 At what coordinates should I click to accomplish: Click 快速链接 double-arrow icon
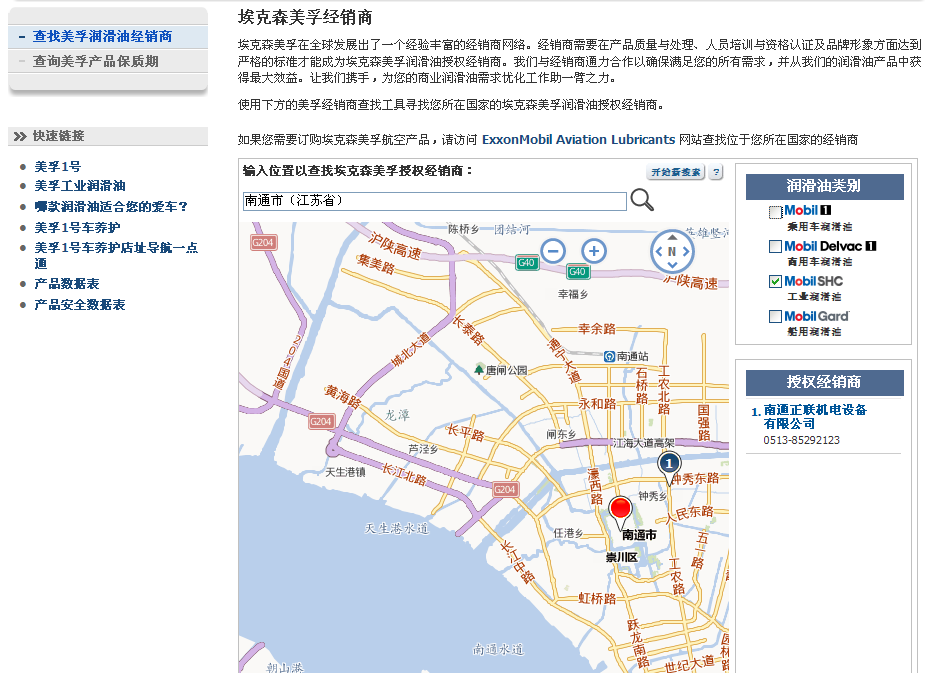coord(21,136)
